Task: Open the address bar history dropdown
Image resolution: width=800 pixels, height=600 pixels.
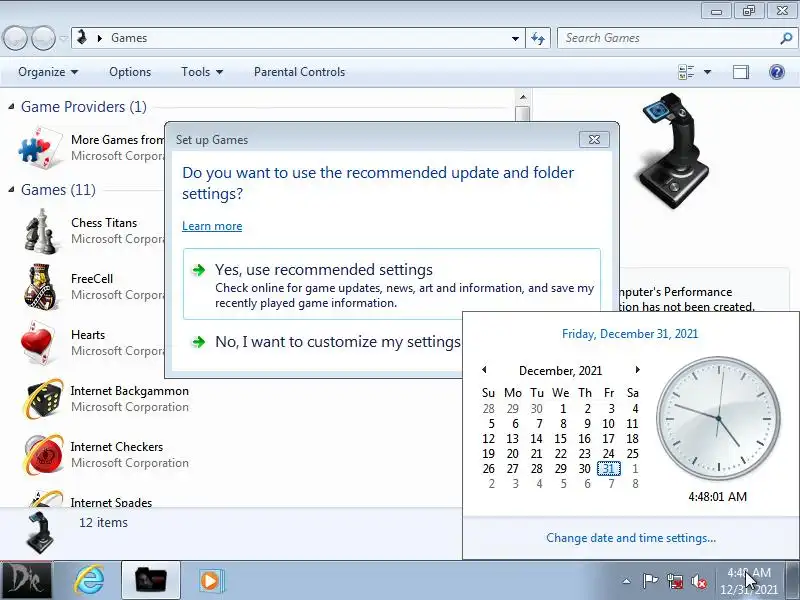Action: (515, 38)
